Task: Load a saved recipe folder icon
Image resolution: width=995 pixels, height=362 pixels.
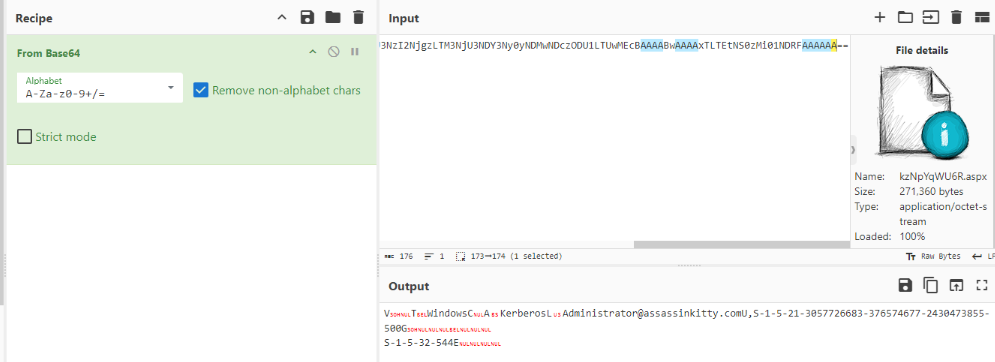Action: coord(333,17)
